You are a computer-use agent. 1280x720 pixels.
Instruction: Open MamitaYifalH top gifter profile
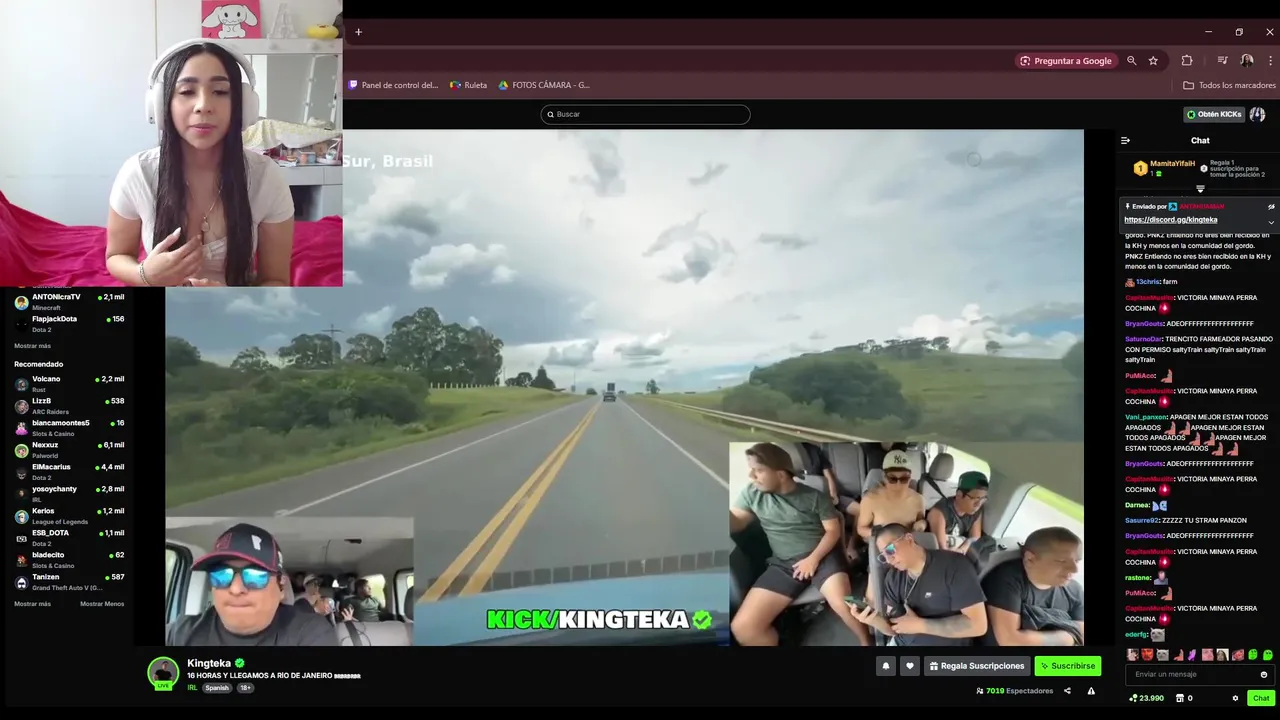1172,163
